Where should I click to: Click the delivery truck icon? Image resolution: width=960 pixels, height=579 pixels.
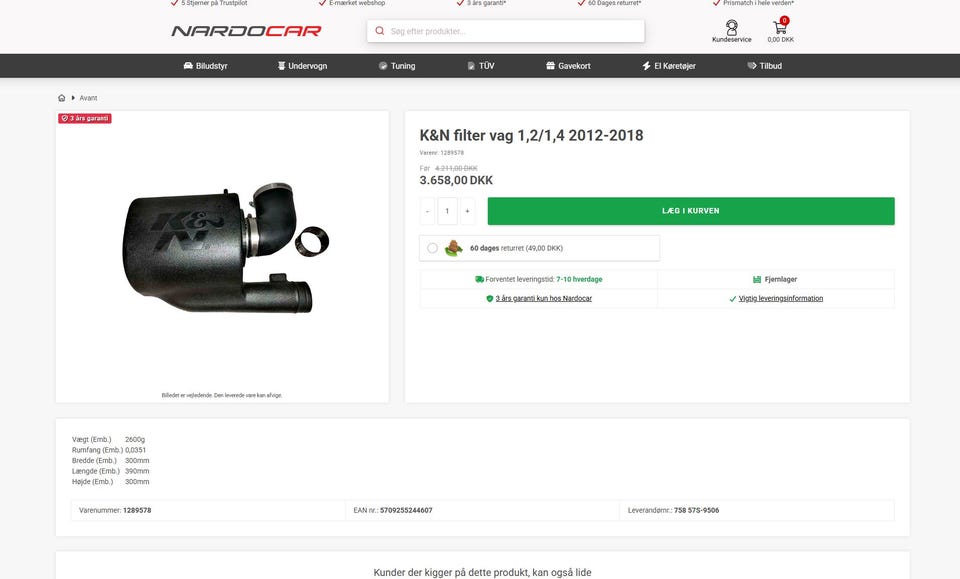click(x=479, y=279)
